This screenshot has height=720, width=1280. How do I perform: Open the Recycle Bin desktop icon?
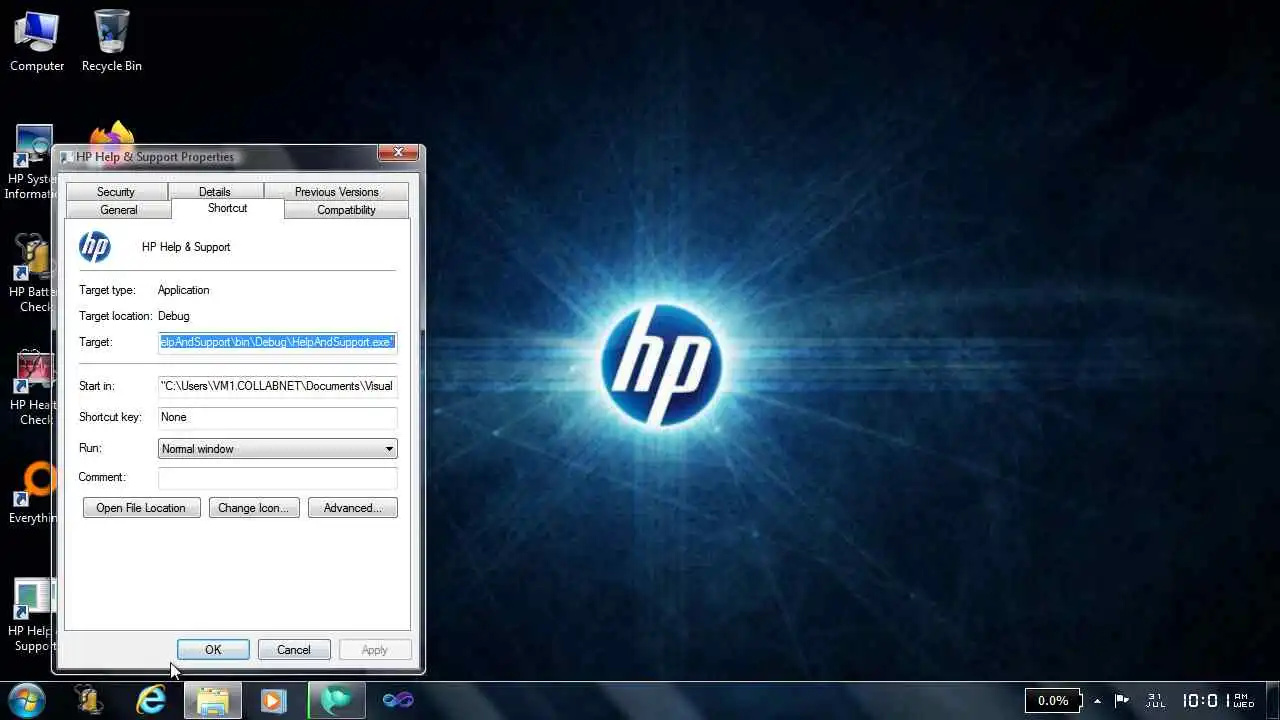coord(111,41)
